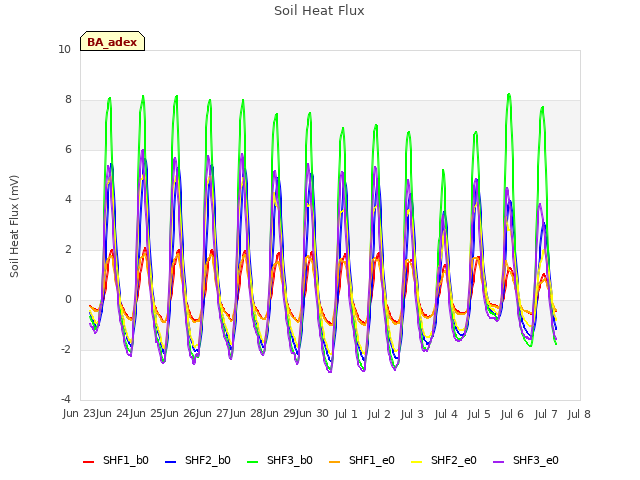Image resolution: width=640 pixels, height=480 pixels.
Task: Click the Jul 2 x-axis label
Action: pyautogui.click(x=379, y=414)
